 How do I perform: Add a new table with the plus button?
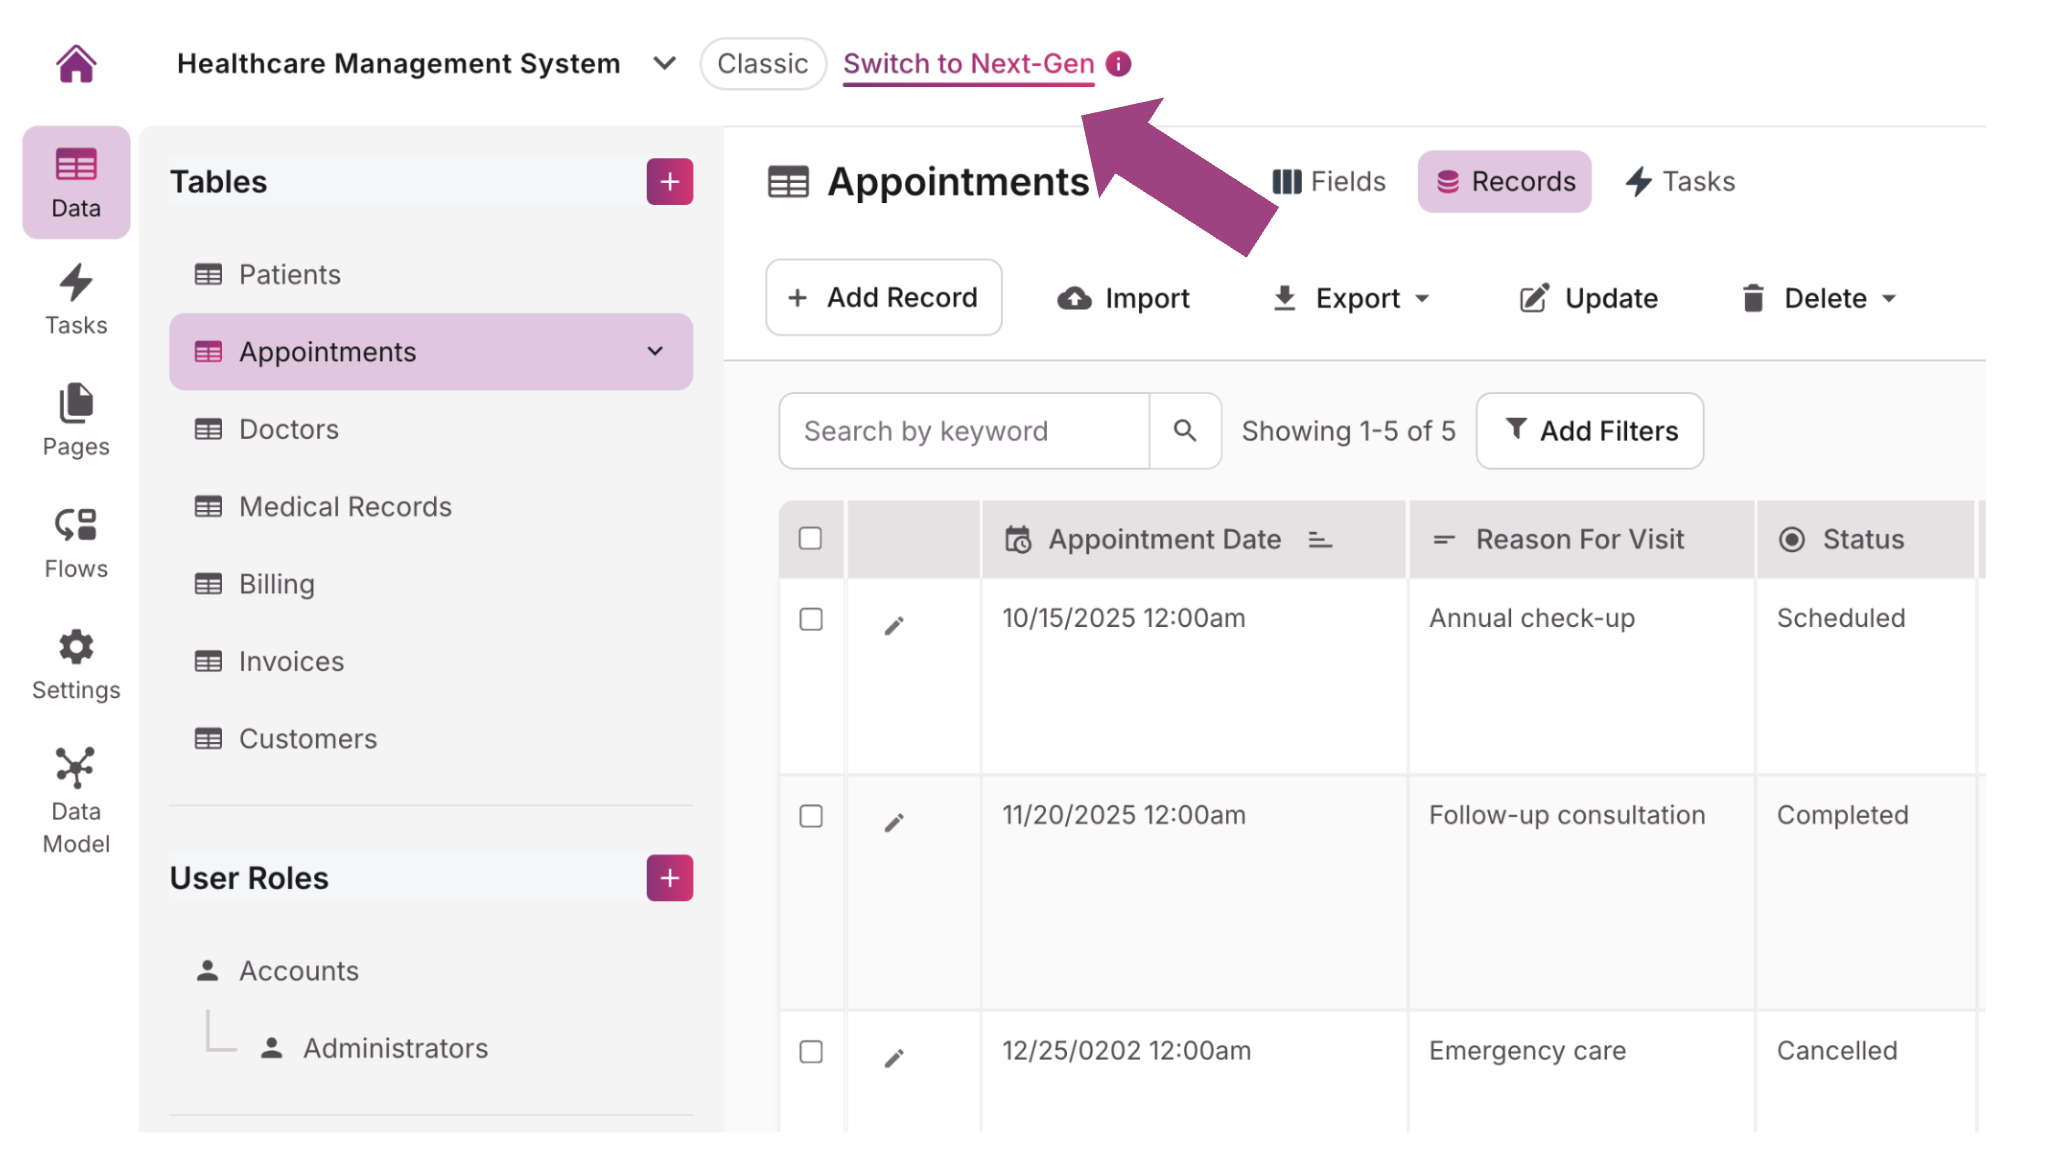[x=669, y=182]
